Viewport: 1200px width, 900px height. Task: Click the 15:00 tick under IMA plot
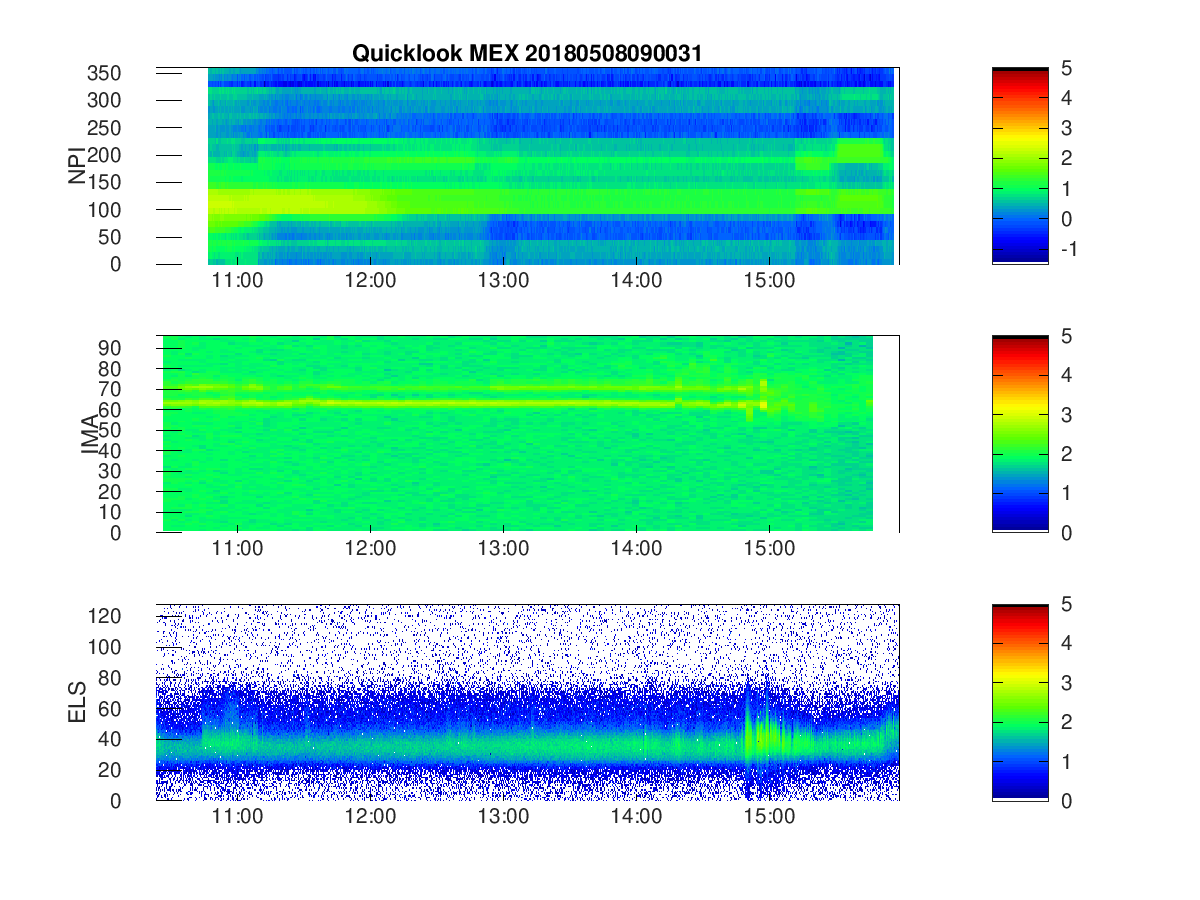(x=769, y=549)
